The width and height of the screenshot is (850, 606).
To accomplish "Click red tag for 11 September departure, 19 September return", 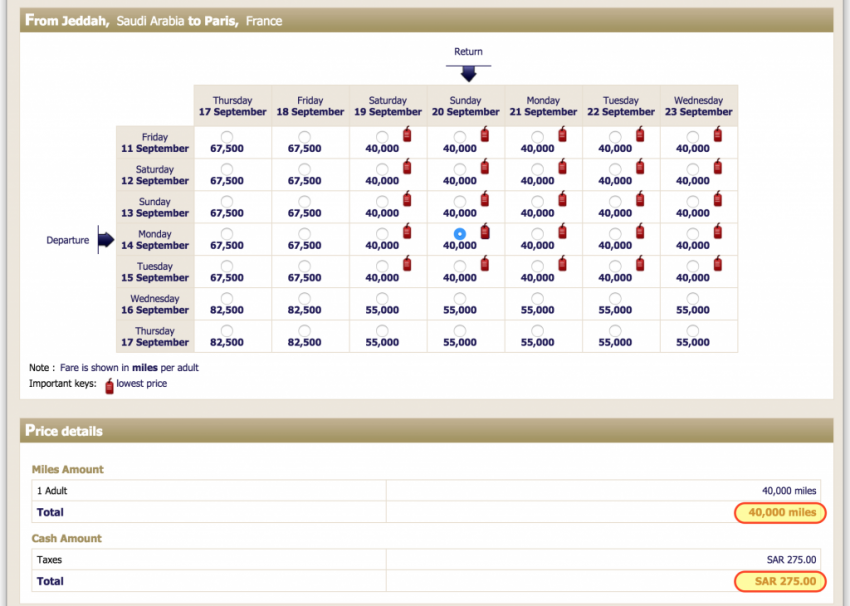I will click(x=407, y=135).
